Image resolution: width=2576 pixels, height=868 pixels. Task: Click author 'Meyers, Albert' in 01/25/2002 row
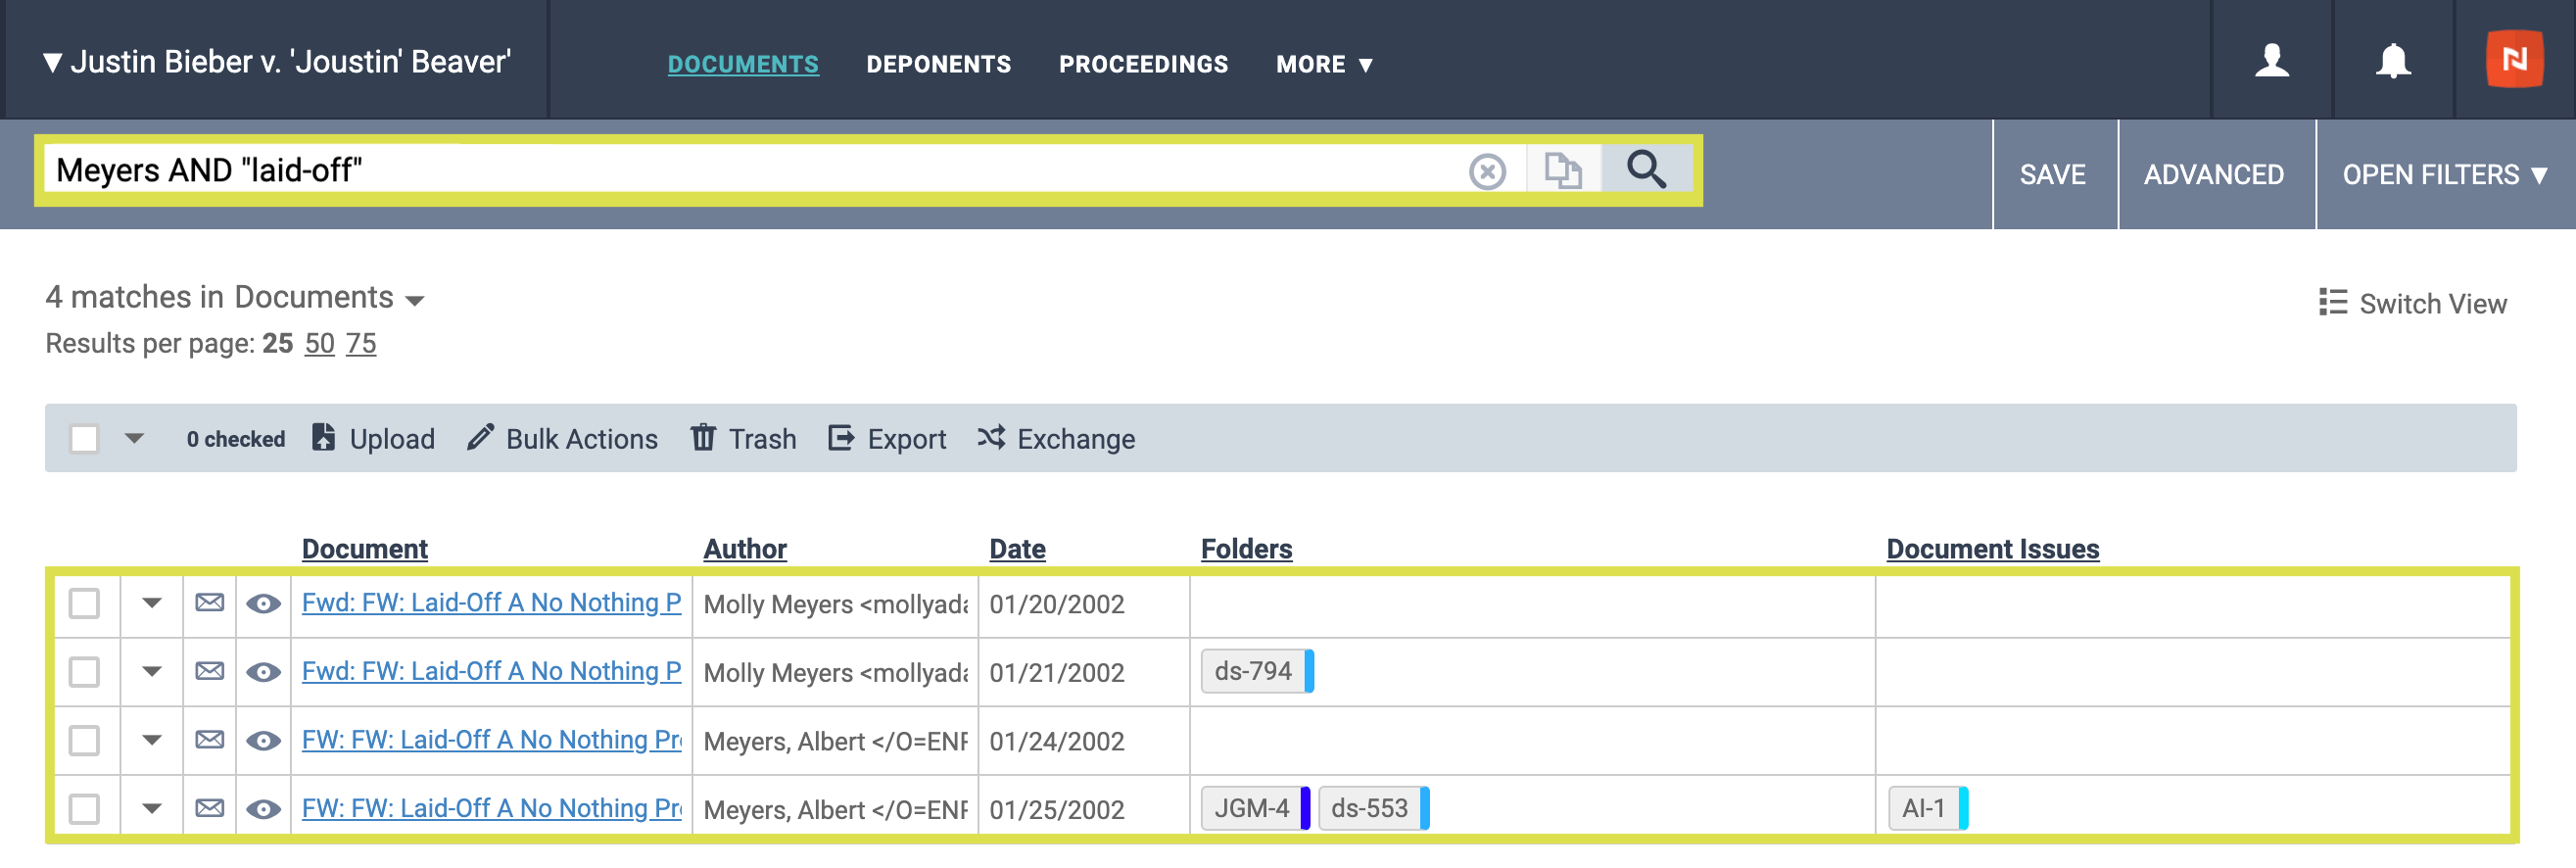point(835,809)
